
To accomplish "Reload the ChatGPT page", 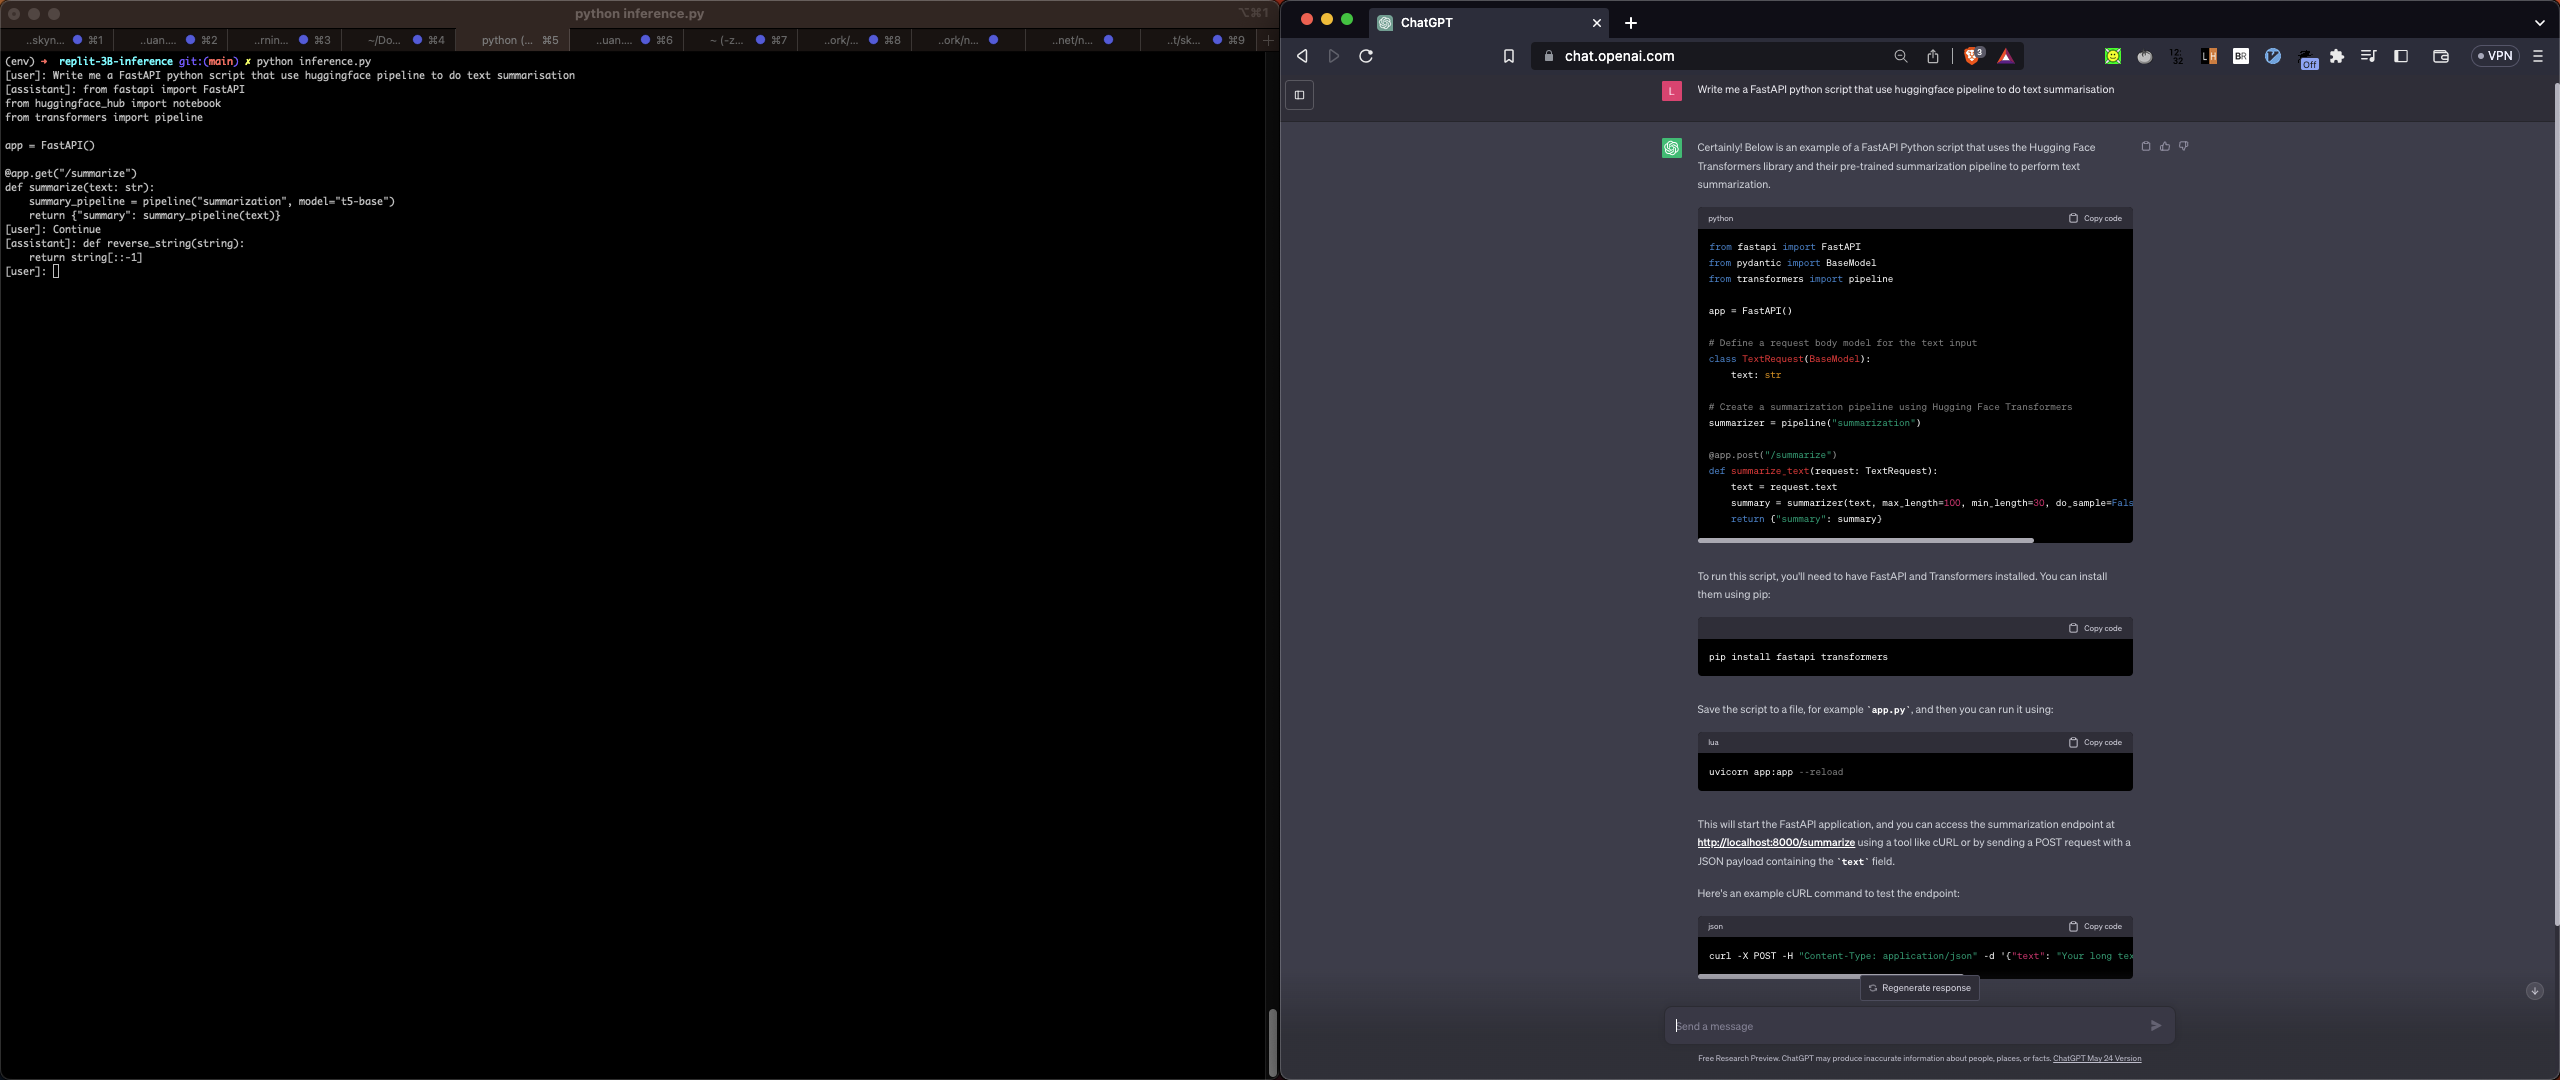I will (x=1366, y=56).
